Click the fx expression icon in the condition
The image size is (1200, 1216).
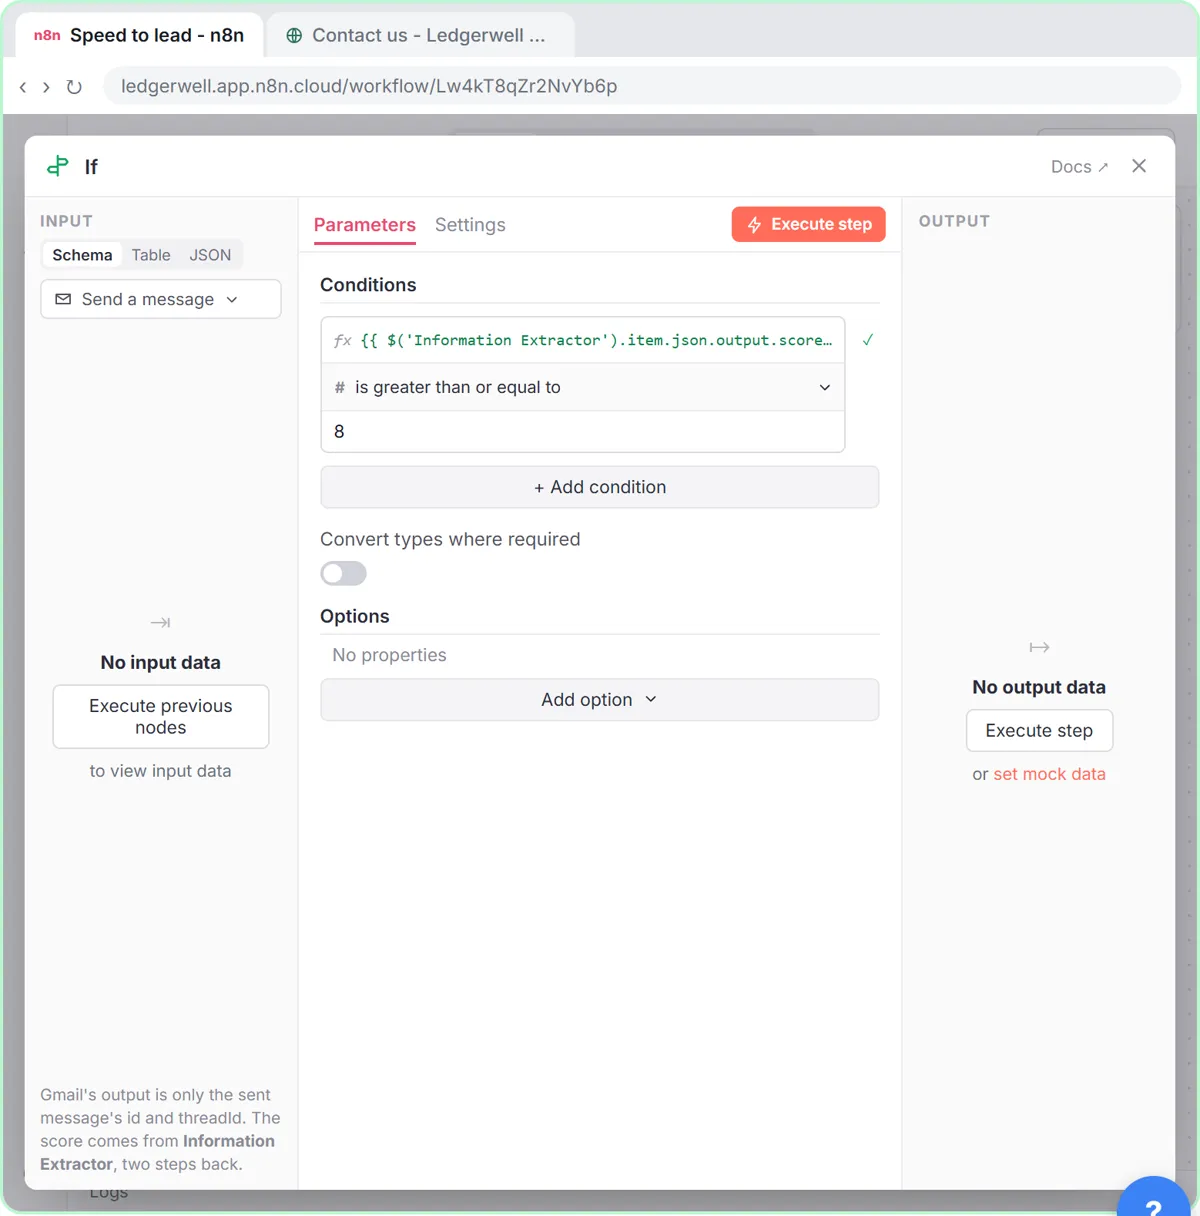[342, 340]
